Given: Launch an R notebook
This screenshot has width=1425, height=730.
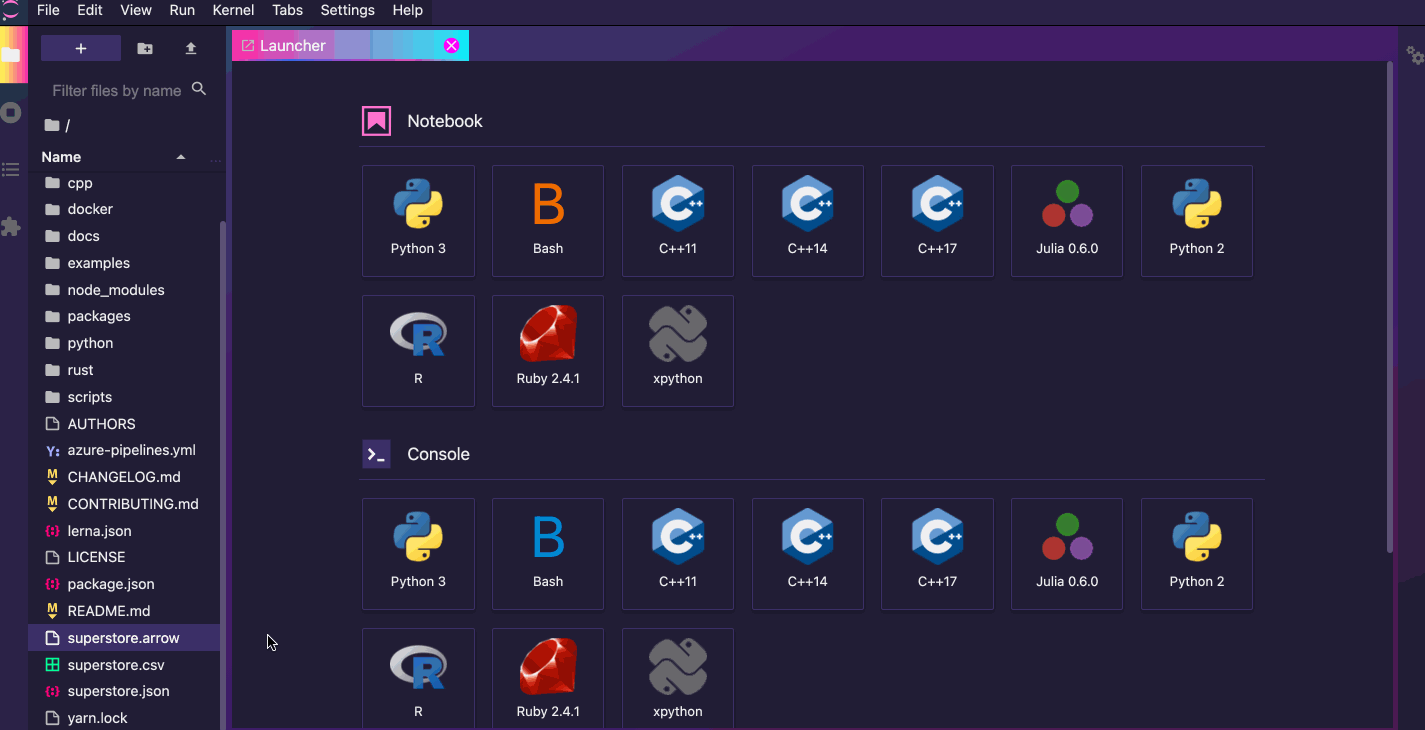Looking at the screenshot, I should pos(418,351).
